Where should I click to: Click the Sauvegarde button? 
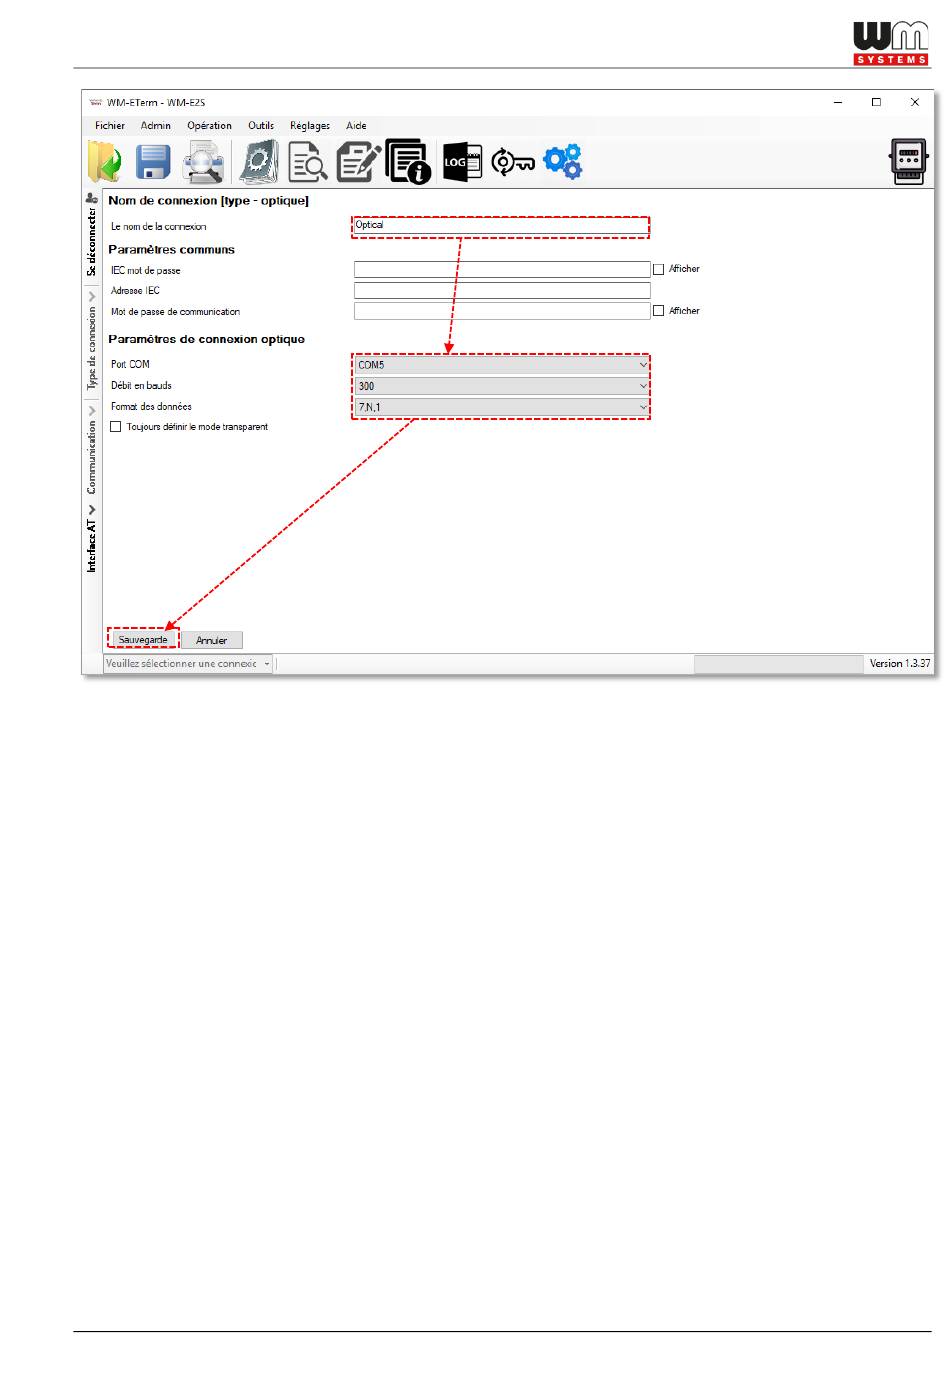point(143,640)
